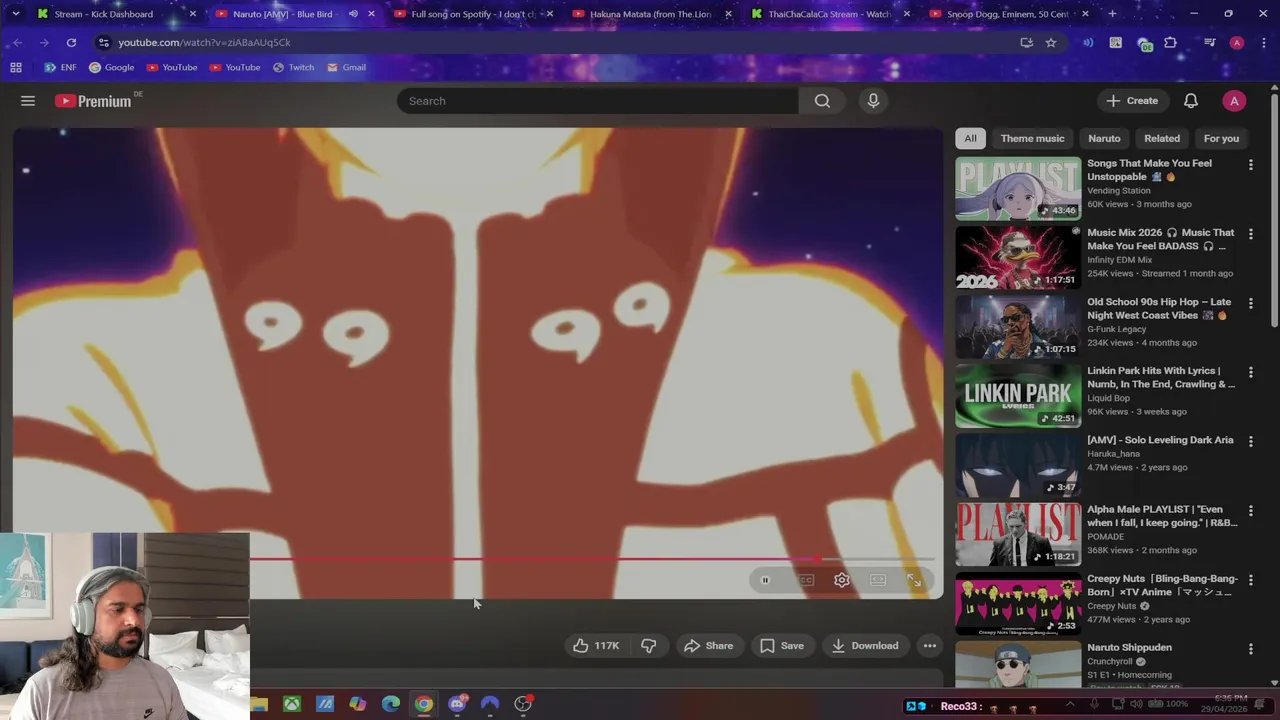
Task: Select the For you filter chip
Action: tap(1221, 138)
